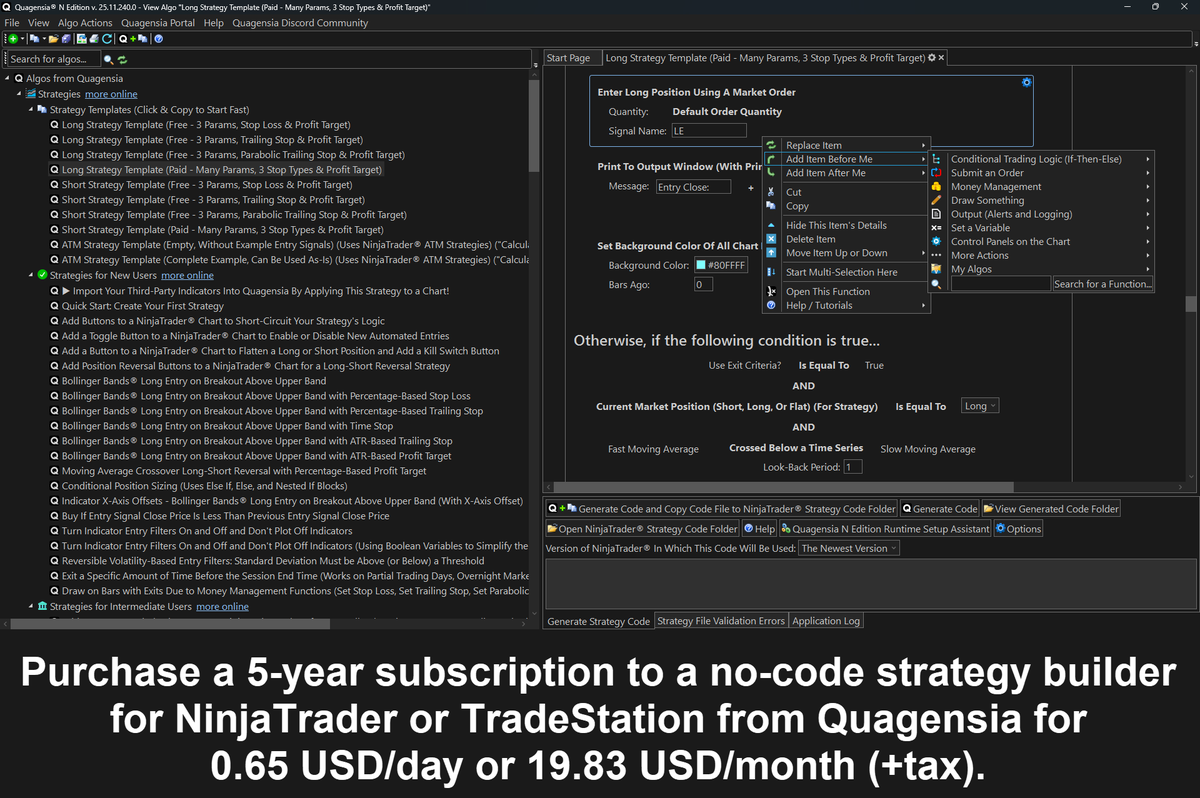
Task: Click more online link beside Strategies
Action: [111, 94]
